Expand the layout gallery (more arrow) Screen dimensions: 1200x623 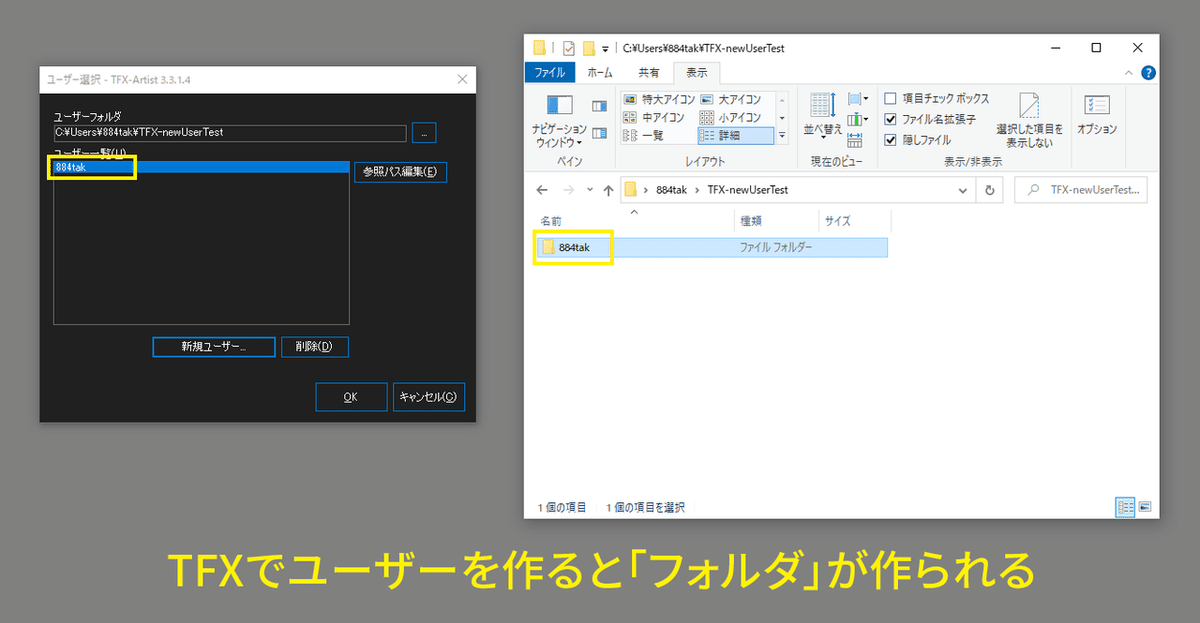782,136
